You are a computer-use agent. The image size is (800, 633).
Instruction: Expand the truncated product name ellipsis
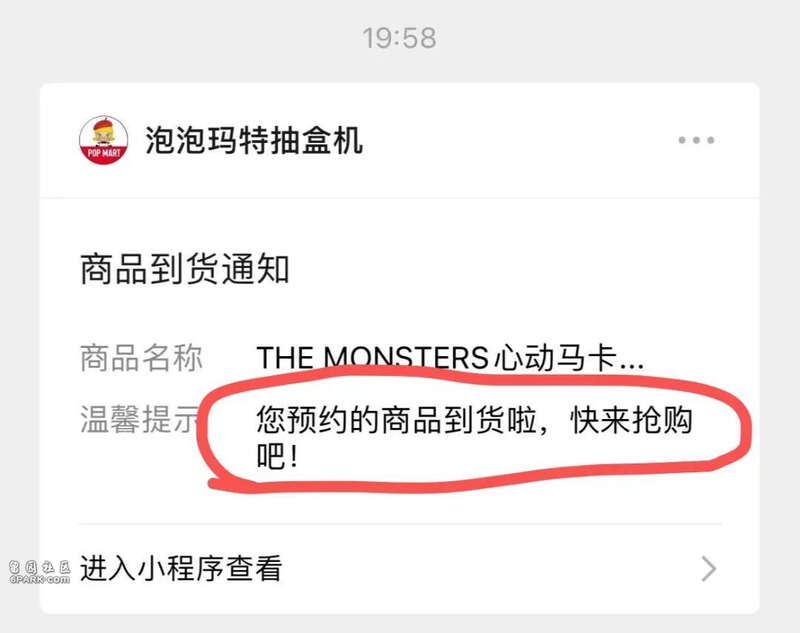point(632,365)
